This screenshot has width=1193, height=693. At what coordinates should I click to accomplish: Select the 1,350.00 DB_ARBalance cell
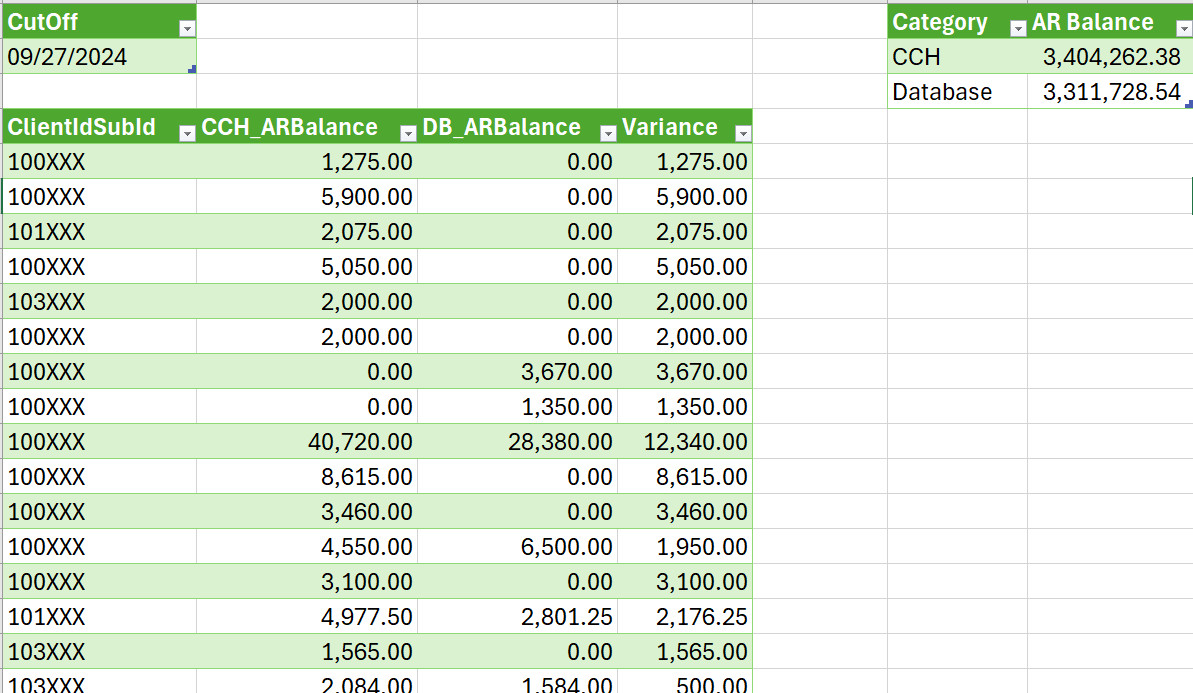(x=517, y=406)
